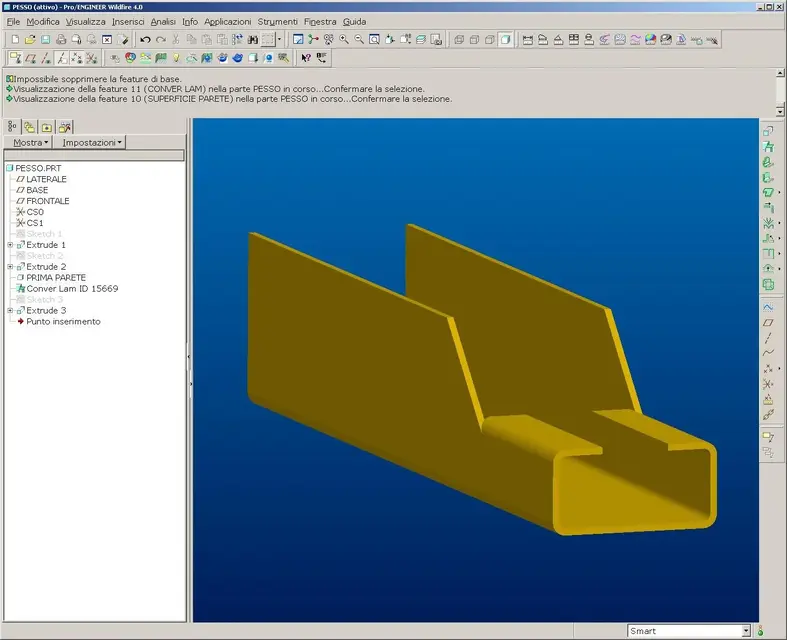Click the Repaint screen icon
This screenshot has width=787, height=640.
click(x=298, y=40)
